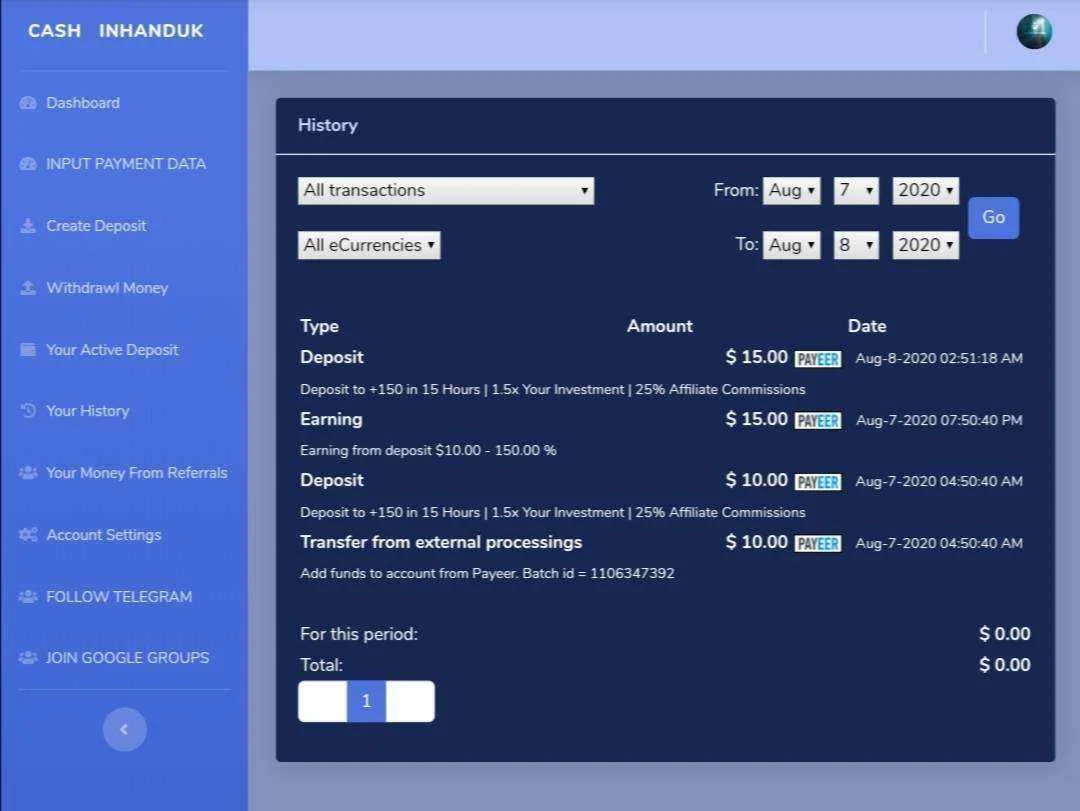Follow the FOLLOW TELEGRAM link
1080x811 pixels.
[x=119, y=596]
